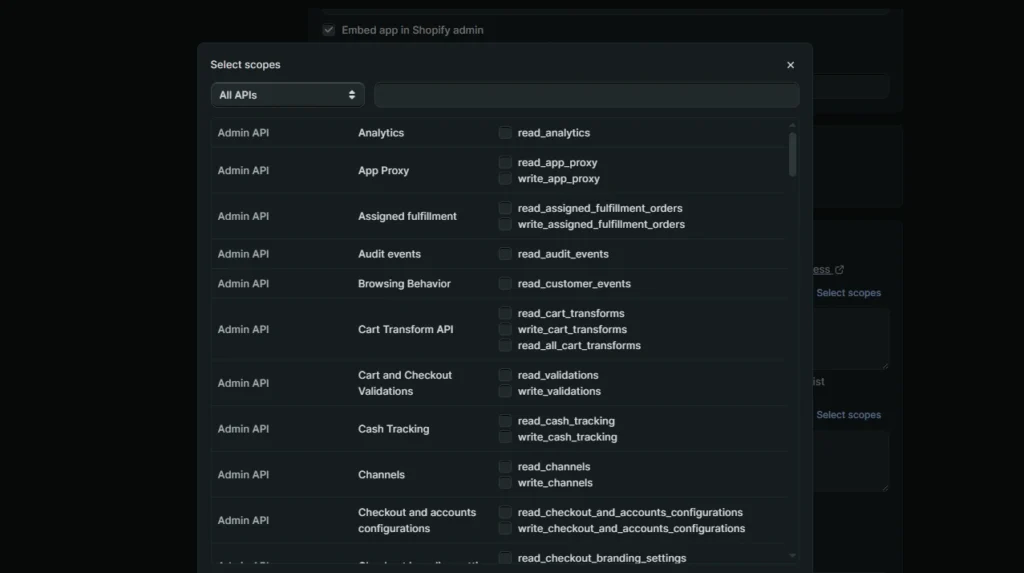Image resolution: width=1024 pixels, height=573 pixels.
Task: Check write_checkout_and_accounts_configurations
Action: [x=505, y=528]
